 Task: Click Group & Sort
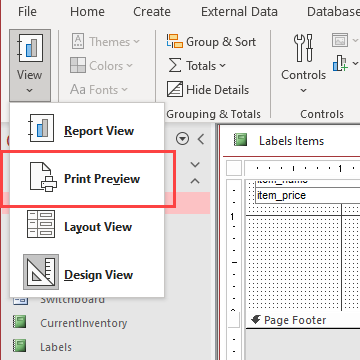pyautogui.click(x=211, y=42)
